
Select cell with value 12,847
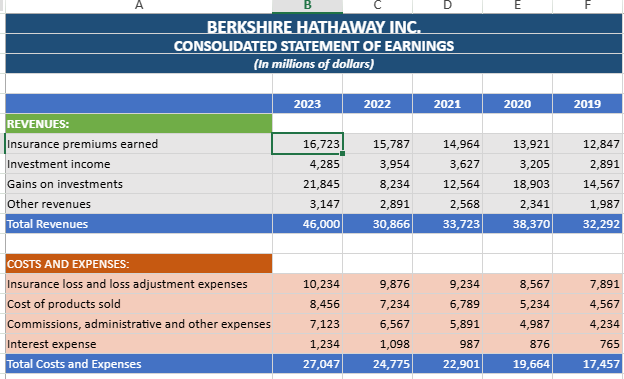[588, 144]
